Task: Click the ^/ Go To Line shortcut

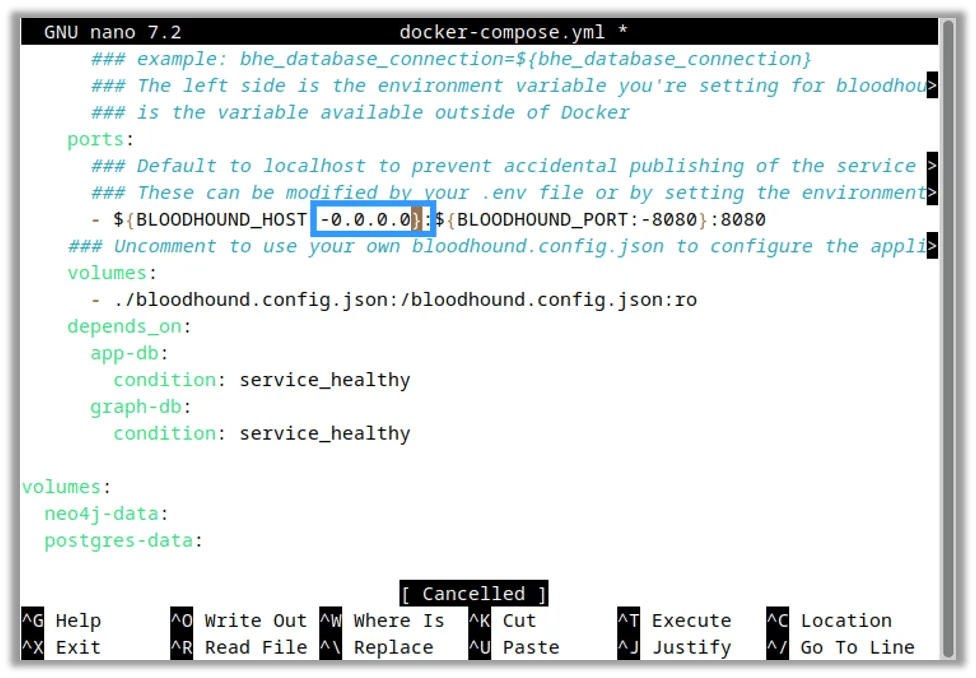Action: [x=841, y=647]
